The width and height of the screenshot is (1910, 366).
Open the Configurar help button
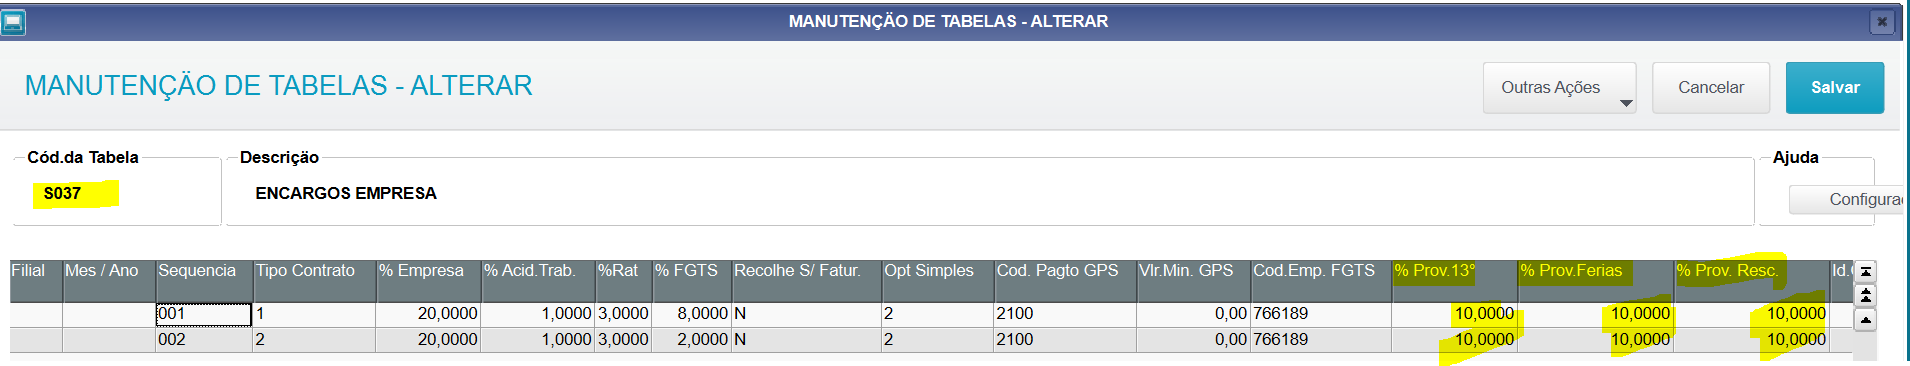click(x=1849, y=200)
